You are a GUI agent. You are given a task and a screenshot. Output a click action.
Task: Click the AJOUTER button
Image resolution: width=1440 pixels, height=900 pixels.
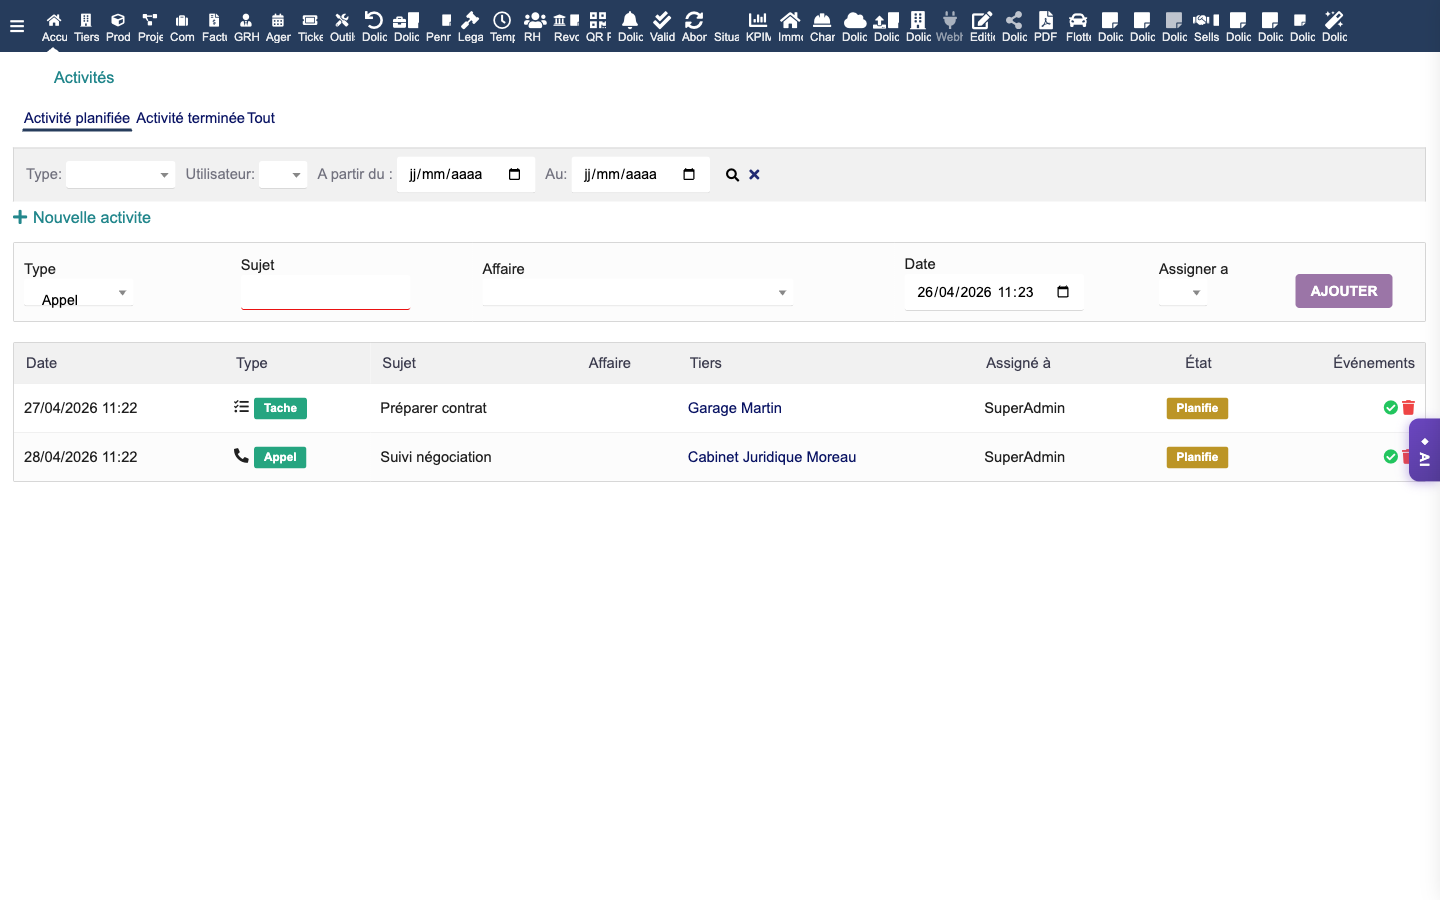click(1343, 291)
